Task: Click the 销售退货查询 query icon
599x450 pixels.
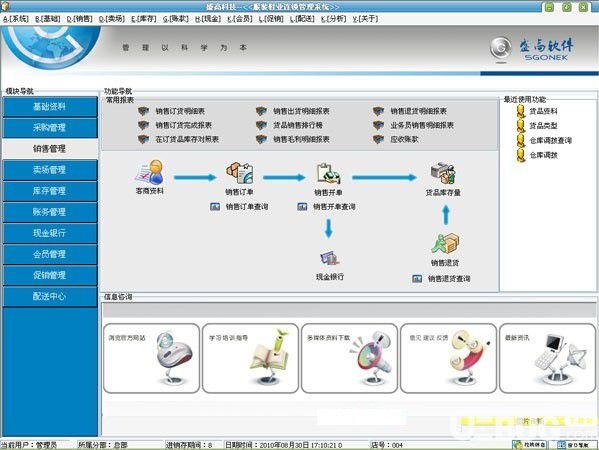Action: [417, 278]
